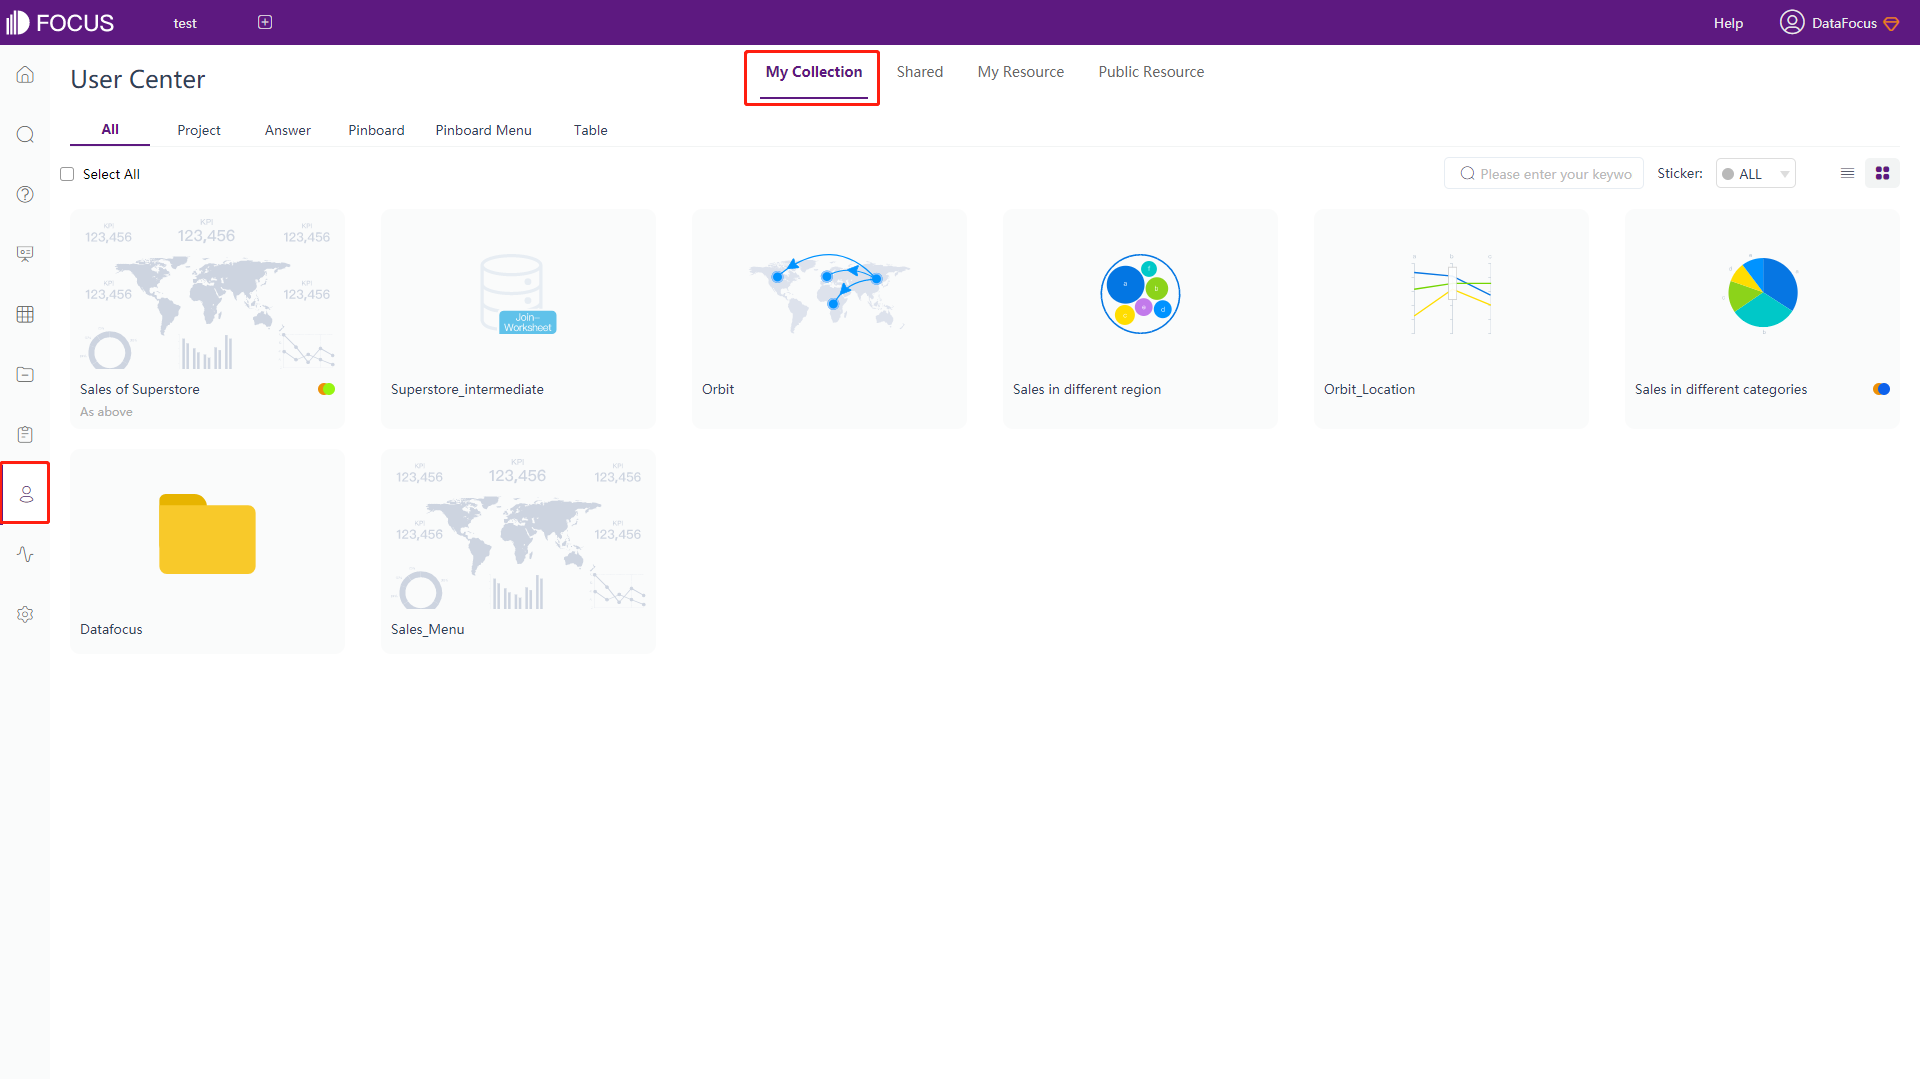Filter by Answer category tab
Screen dimensions: 1920x1079
click(x=288, y=130)
